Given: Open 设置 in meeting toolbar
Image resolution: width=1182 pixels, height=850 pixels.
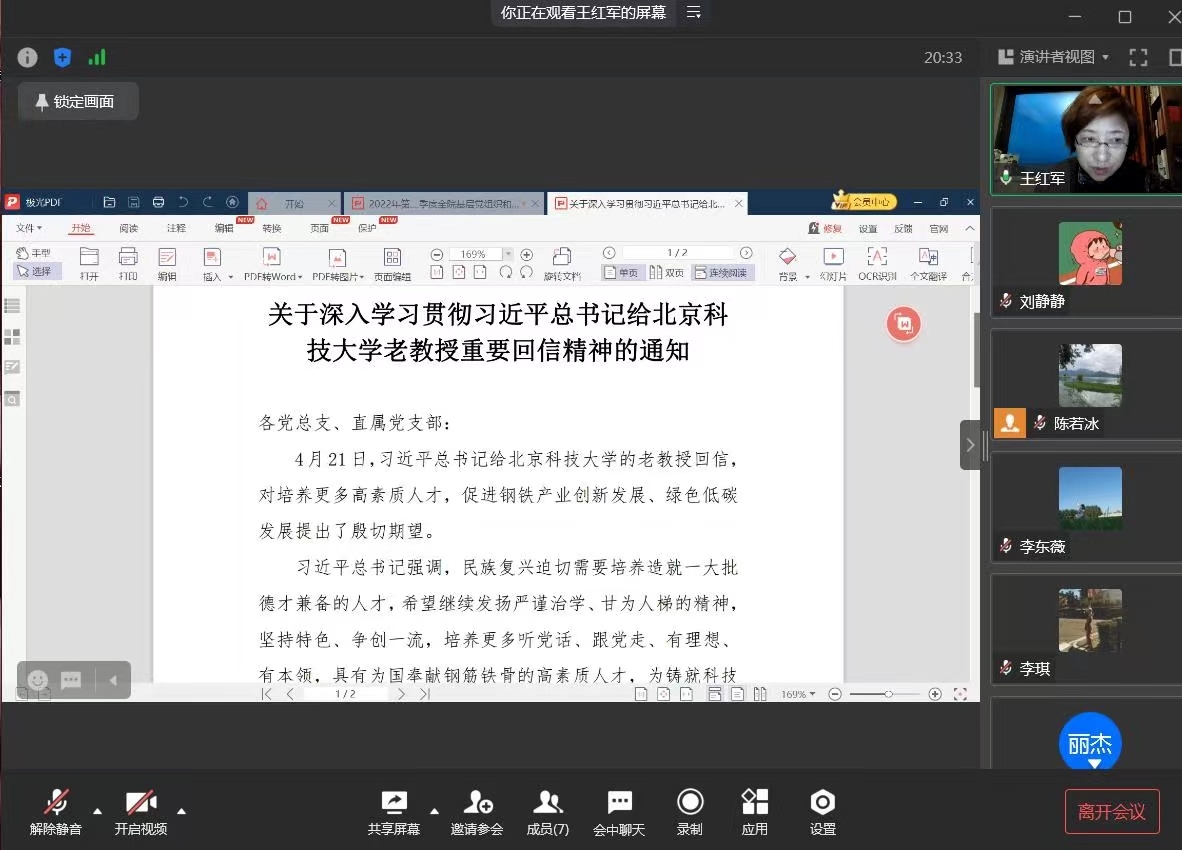Looking at the screenshot, I should 822,812.
